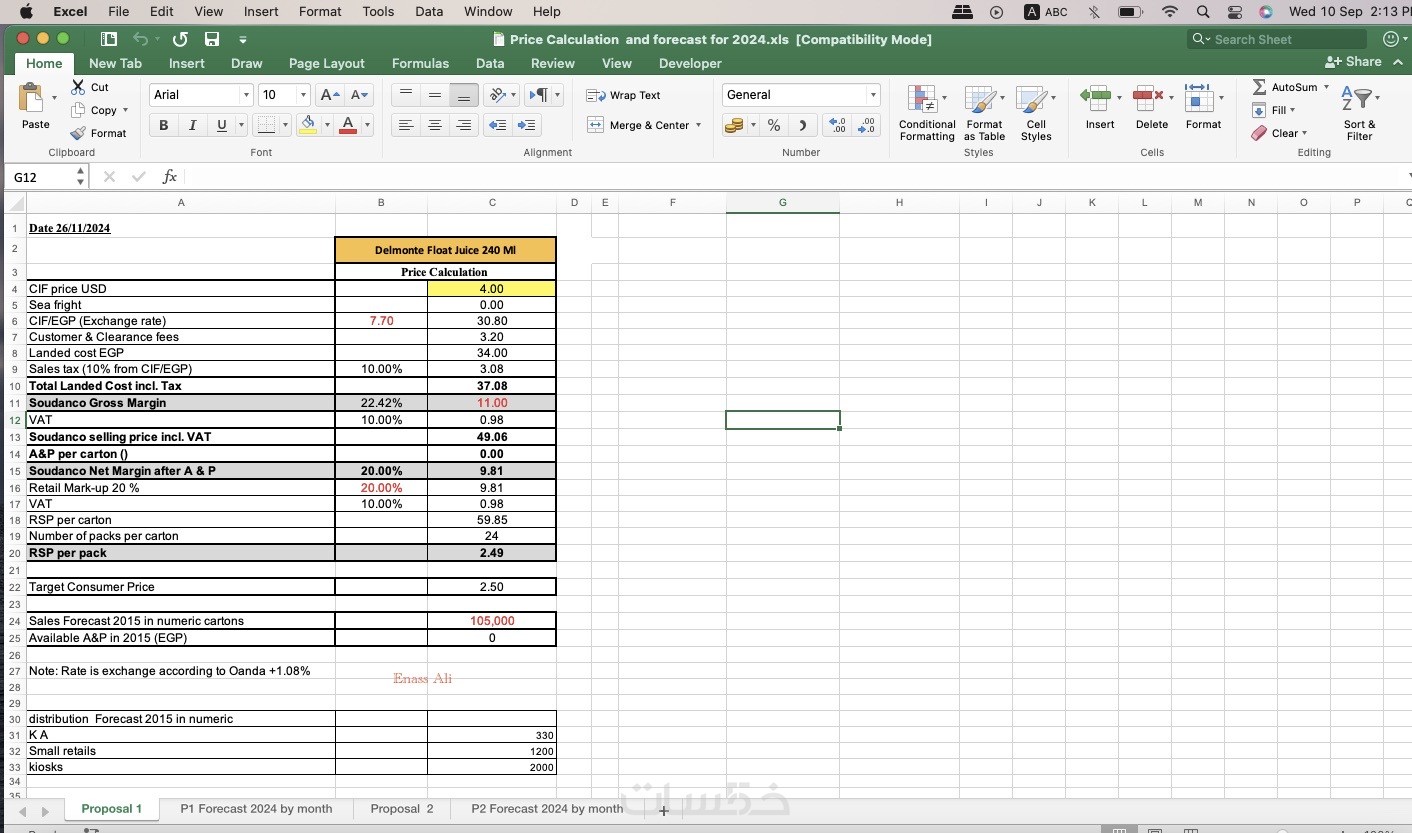Click the Copy icon in Clipboard group

pyautogui.click(x=79, y=110)
